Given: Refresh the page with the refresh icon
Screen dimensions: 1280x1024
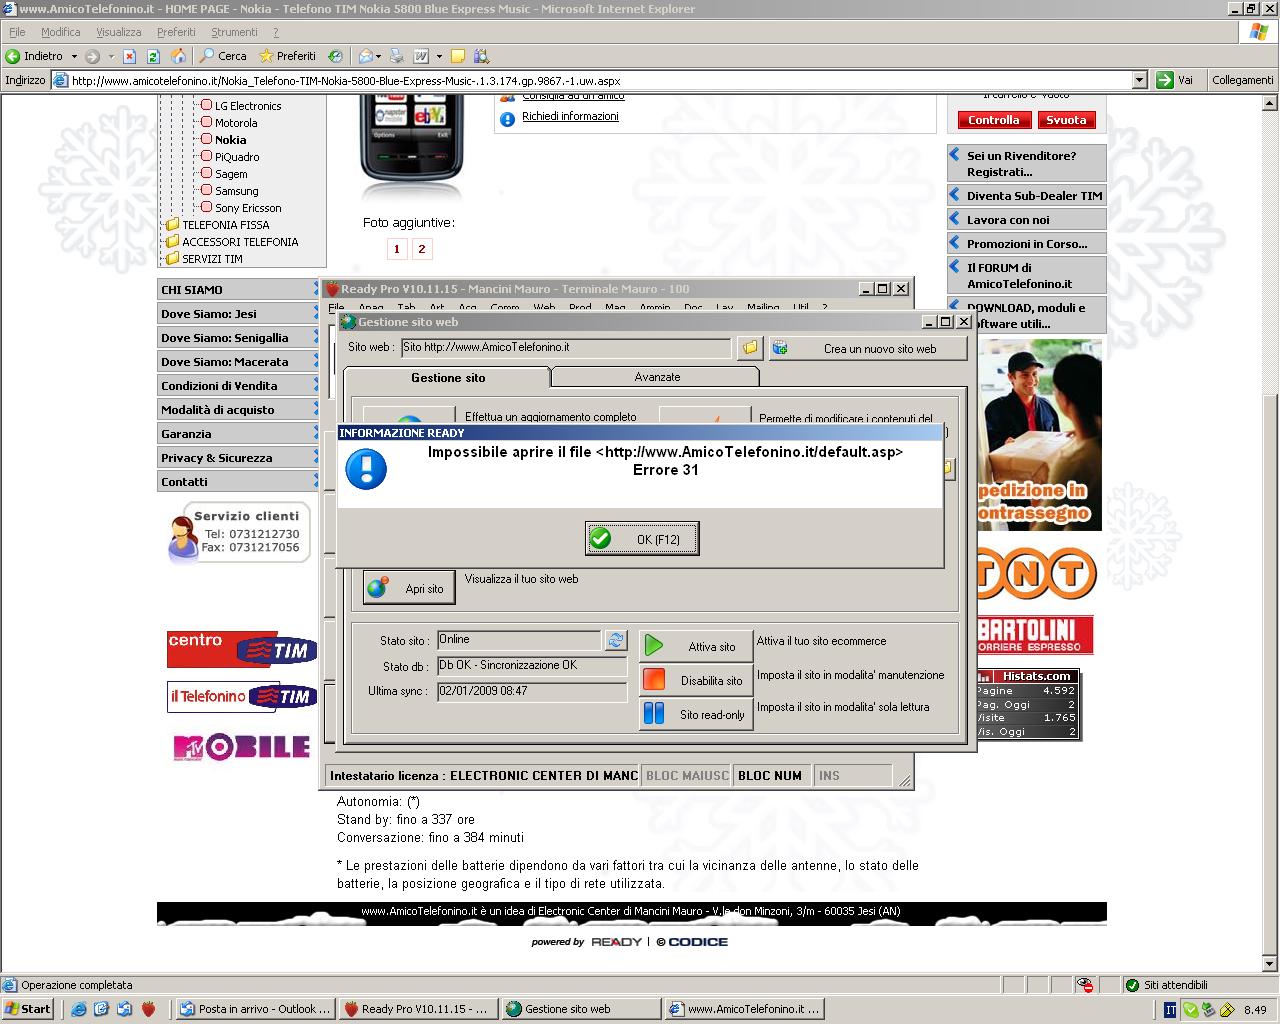Looking at the screenshot, I should click(x=153, y=56).
